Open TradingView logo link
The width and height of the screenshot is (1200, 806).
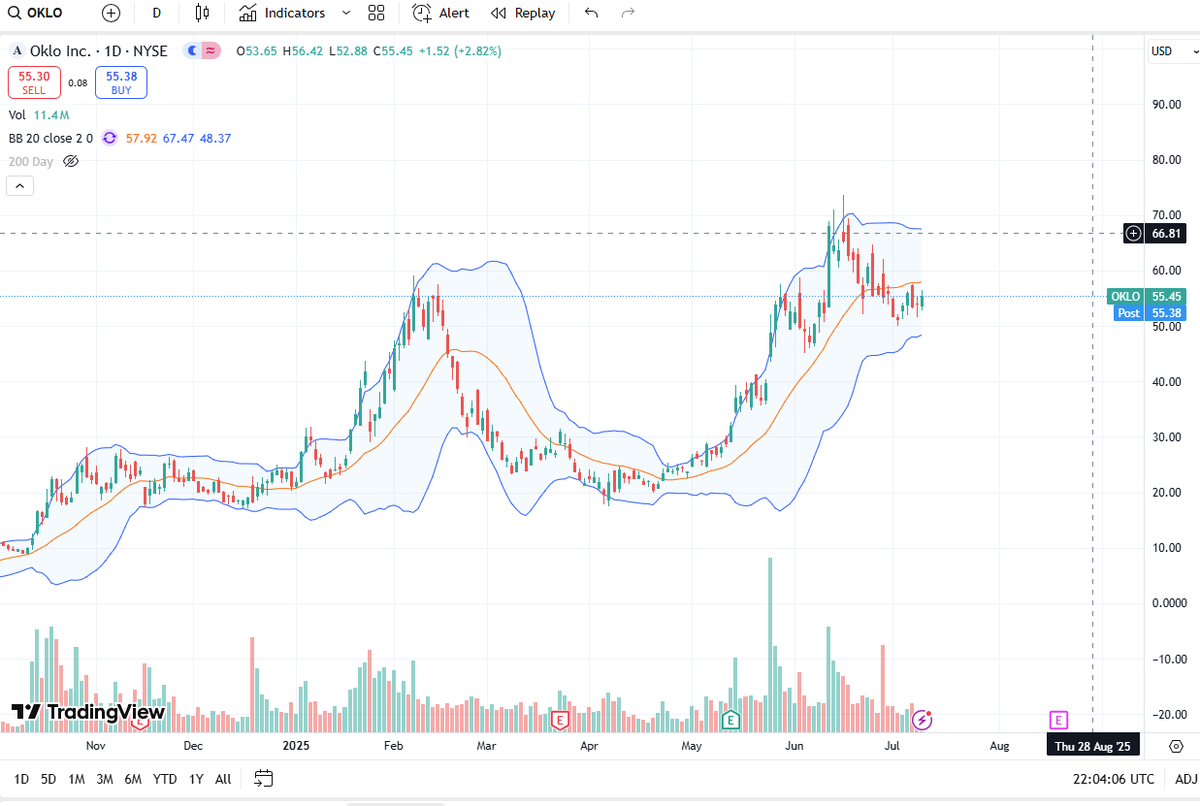coord(88,712)
